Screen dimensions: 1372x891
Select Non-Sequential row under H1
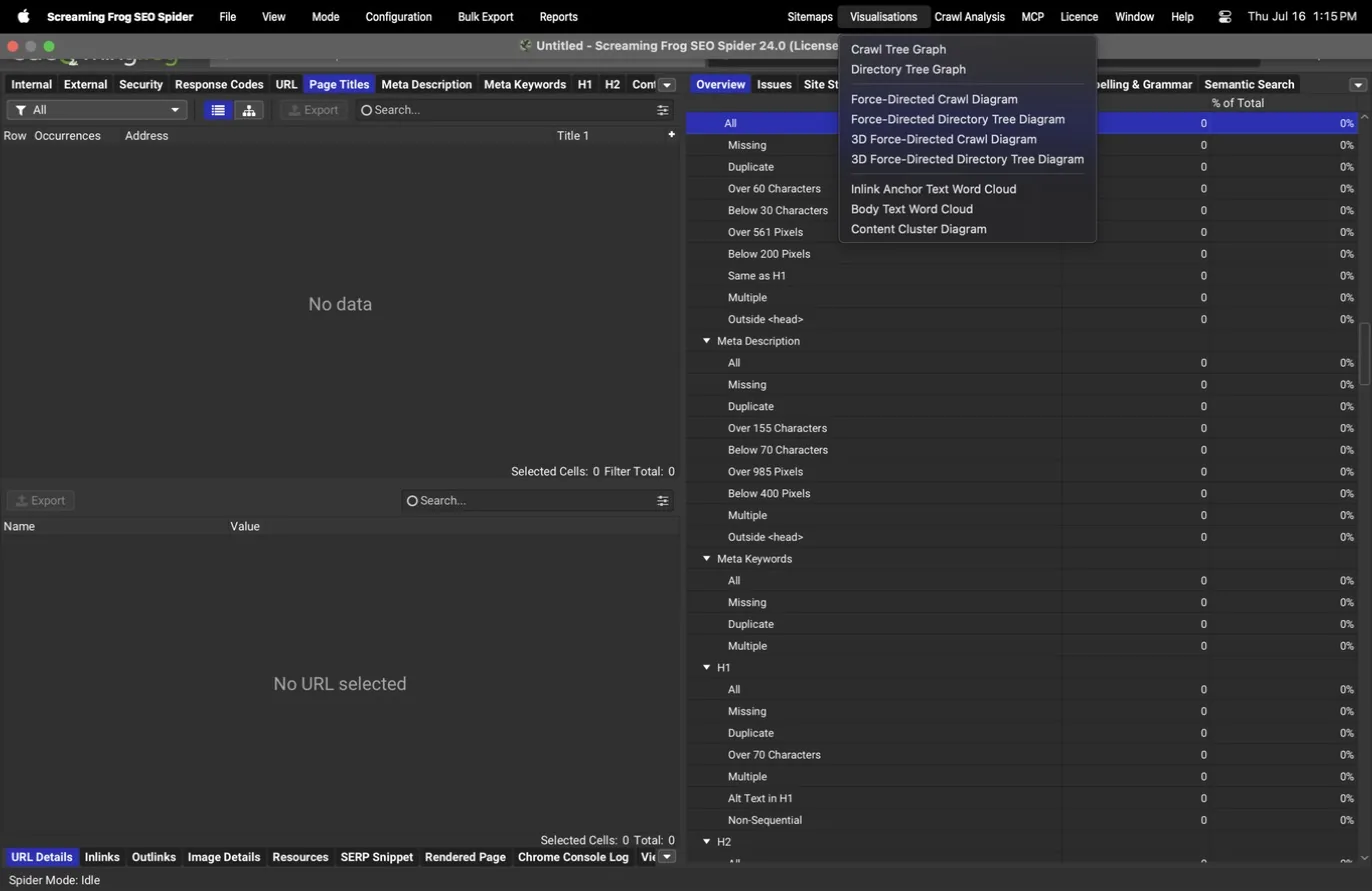(x=1022, y=820)
